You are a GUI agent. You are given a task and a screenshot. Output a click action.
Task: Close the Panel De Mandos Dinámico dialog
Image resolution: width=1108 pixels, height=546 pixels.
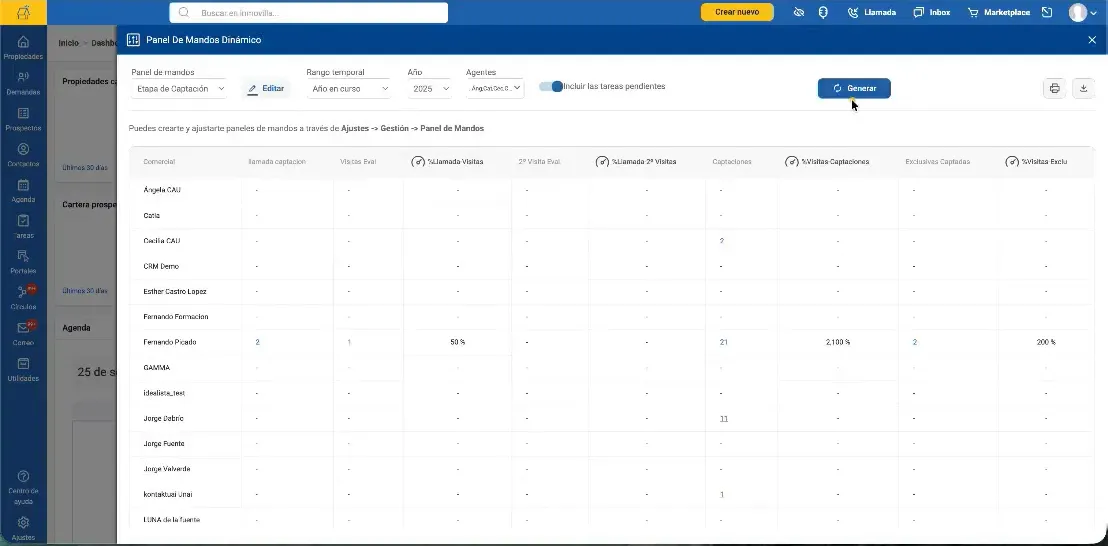[x=1092, y=40]
